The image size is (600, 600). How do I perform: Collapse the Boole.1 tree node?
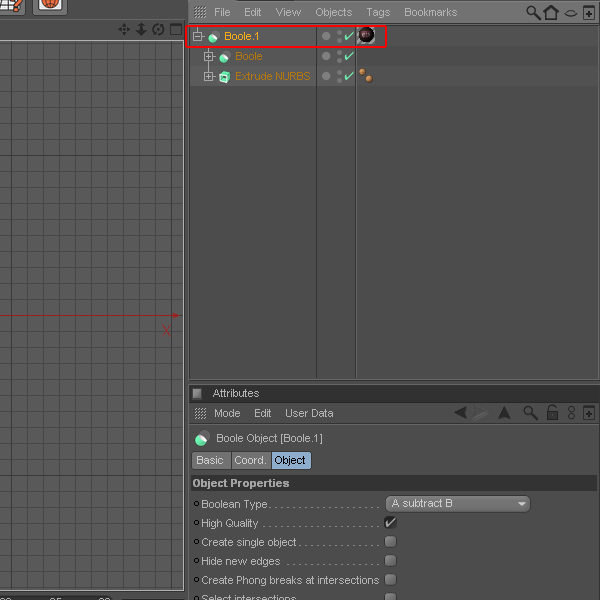(197, 36)
